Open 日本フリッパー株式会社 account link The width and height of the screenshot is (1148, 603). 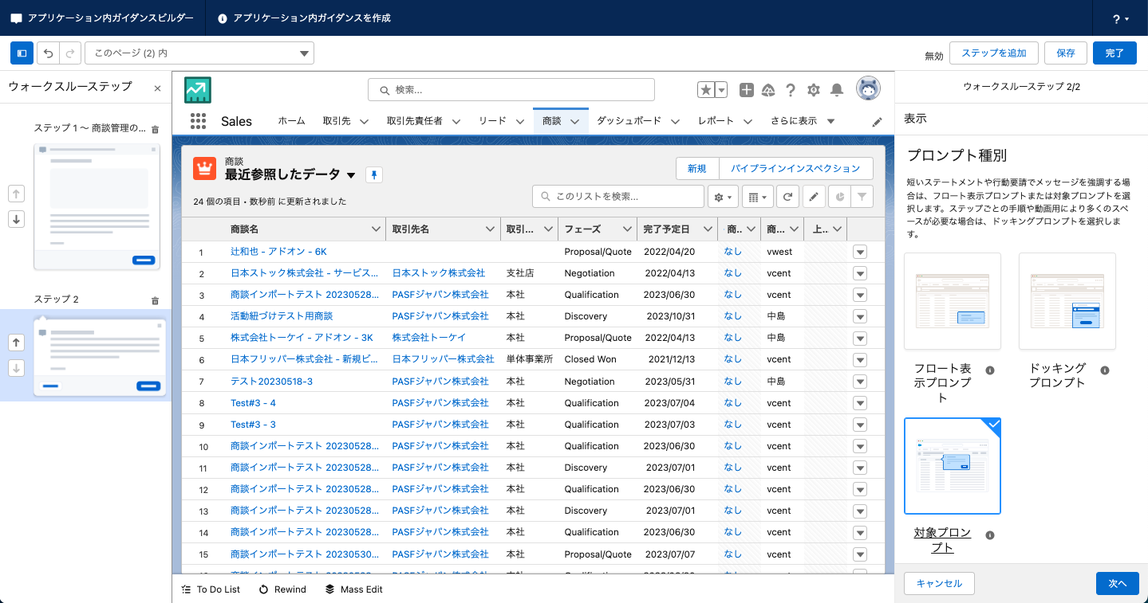[x=443, y=360]
